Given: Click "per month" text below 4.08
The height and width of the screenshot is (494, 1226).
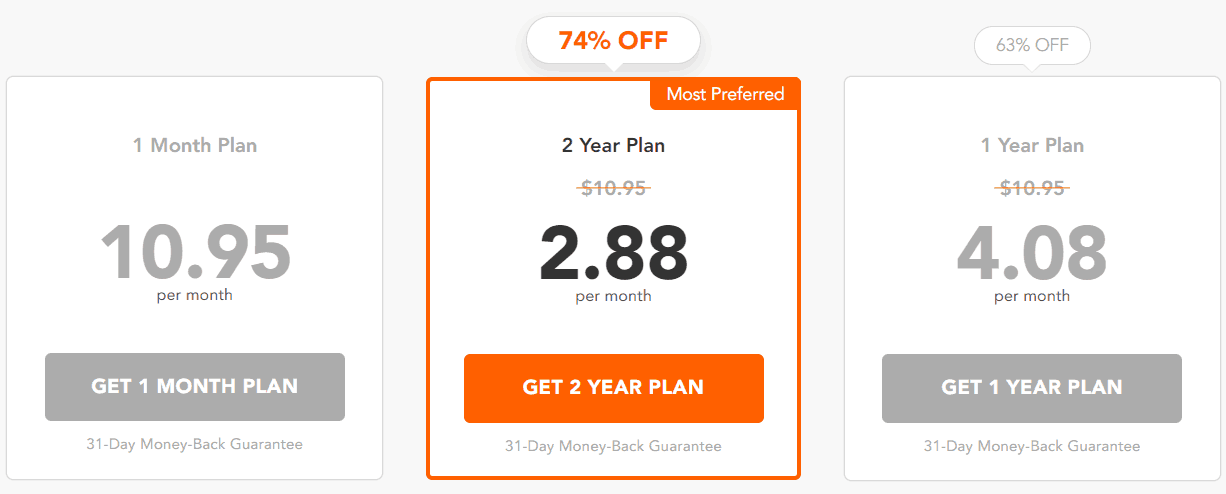Looking at the screenshot, I should click(x=1032, y=296).
